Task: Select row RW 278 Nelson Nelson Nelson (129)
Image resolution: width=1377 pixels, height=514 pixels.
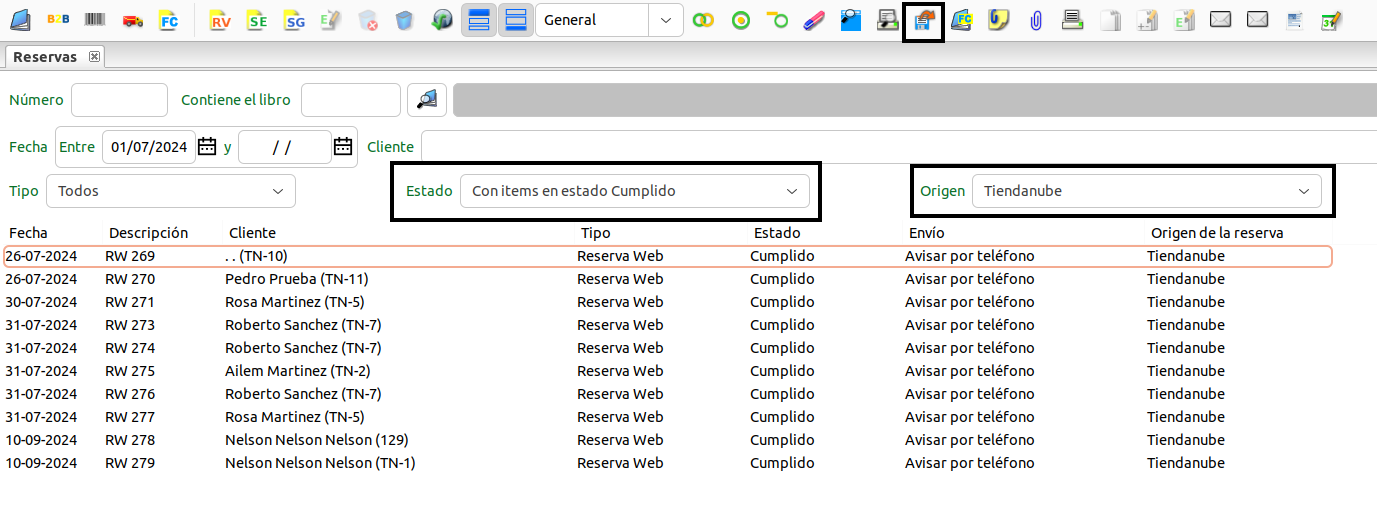Action: pyautogui.click(x=668, y=440)
